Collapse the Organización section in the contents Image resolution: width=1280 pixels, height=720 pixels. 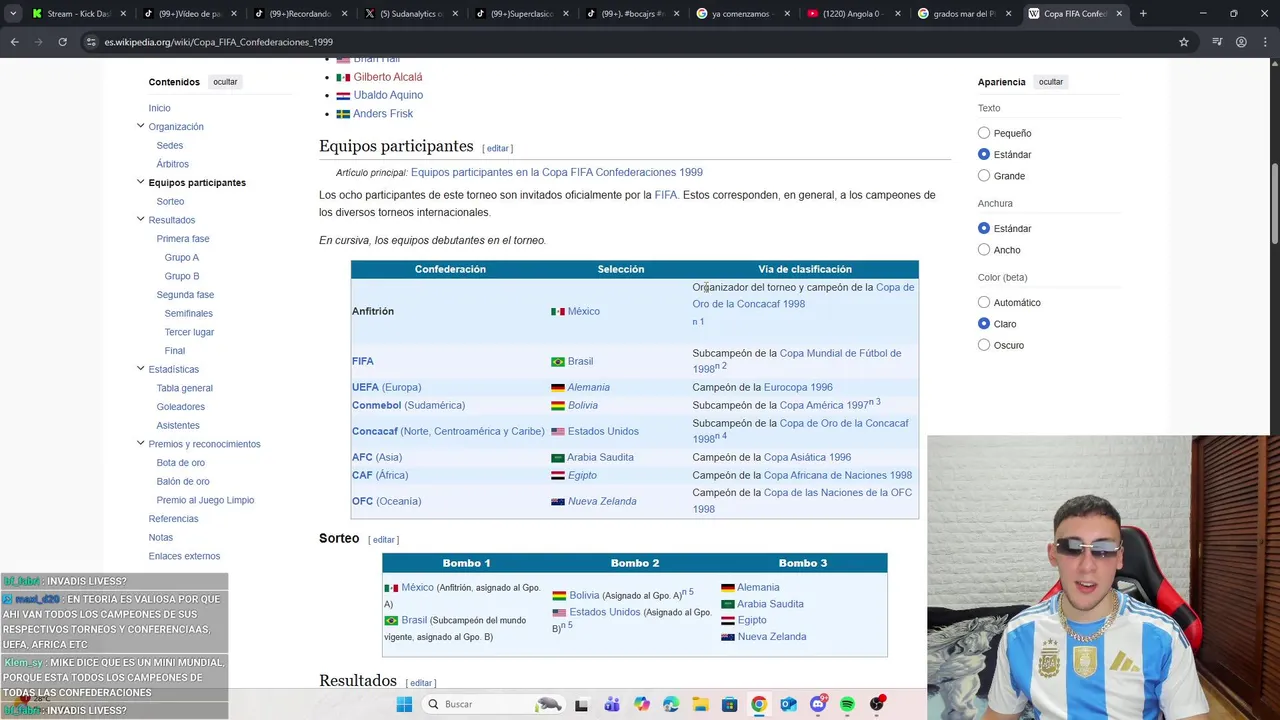click(x=140, y=126)
